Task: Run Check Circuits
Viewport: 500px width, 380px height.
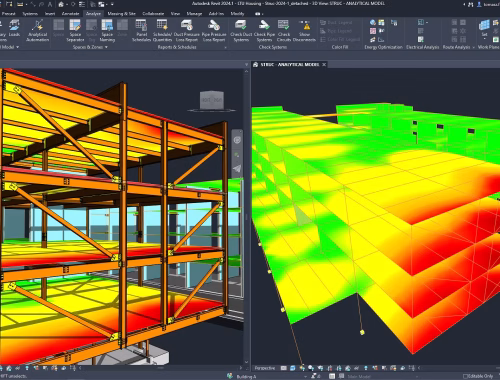Action: [284, 30]
